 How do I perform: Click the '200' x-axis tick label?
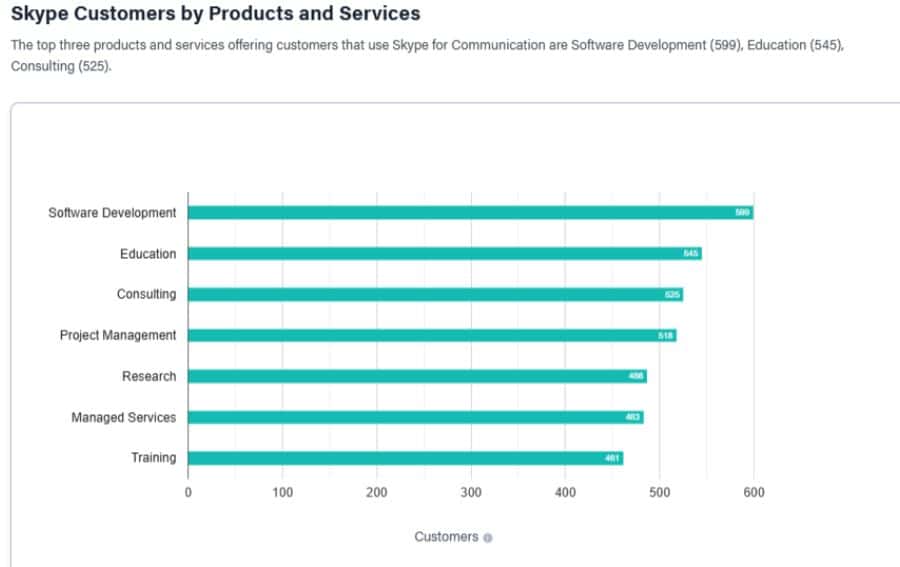(377, 492)
